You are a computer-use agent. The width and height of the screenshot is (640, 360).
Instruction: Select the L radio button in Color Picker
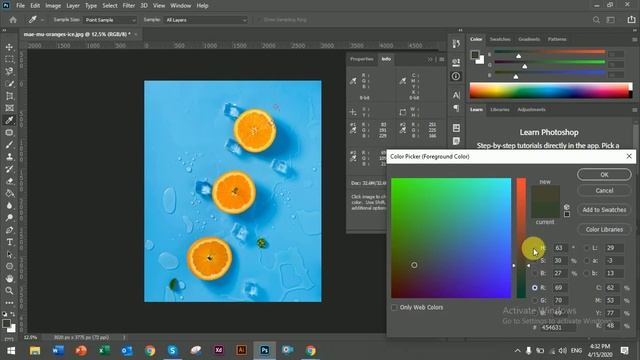(587, 248)
